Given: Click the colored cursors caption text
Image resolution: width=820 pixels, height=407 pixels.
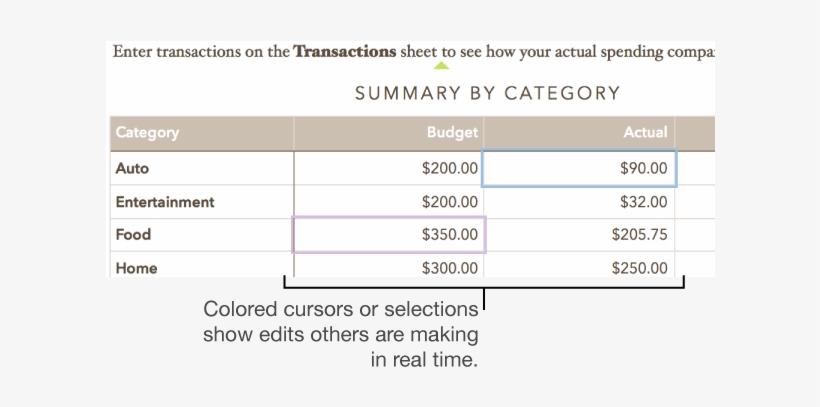Looking at the screenshot, I should pos(341,334).
